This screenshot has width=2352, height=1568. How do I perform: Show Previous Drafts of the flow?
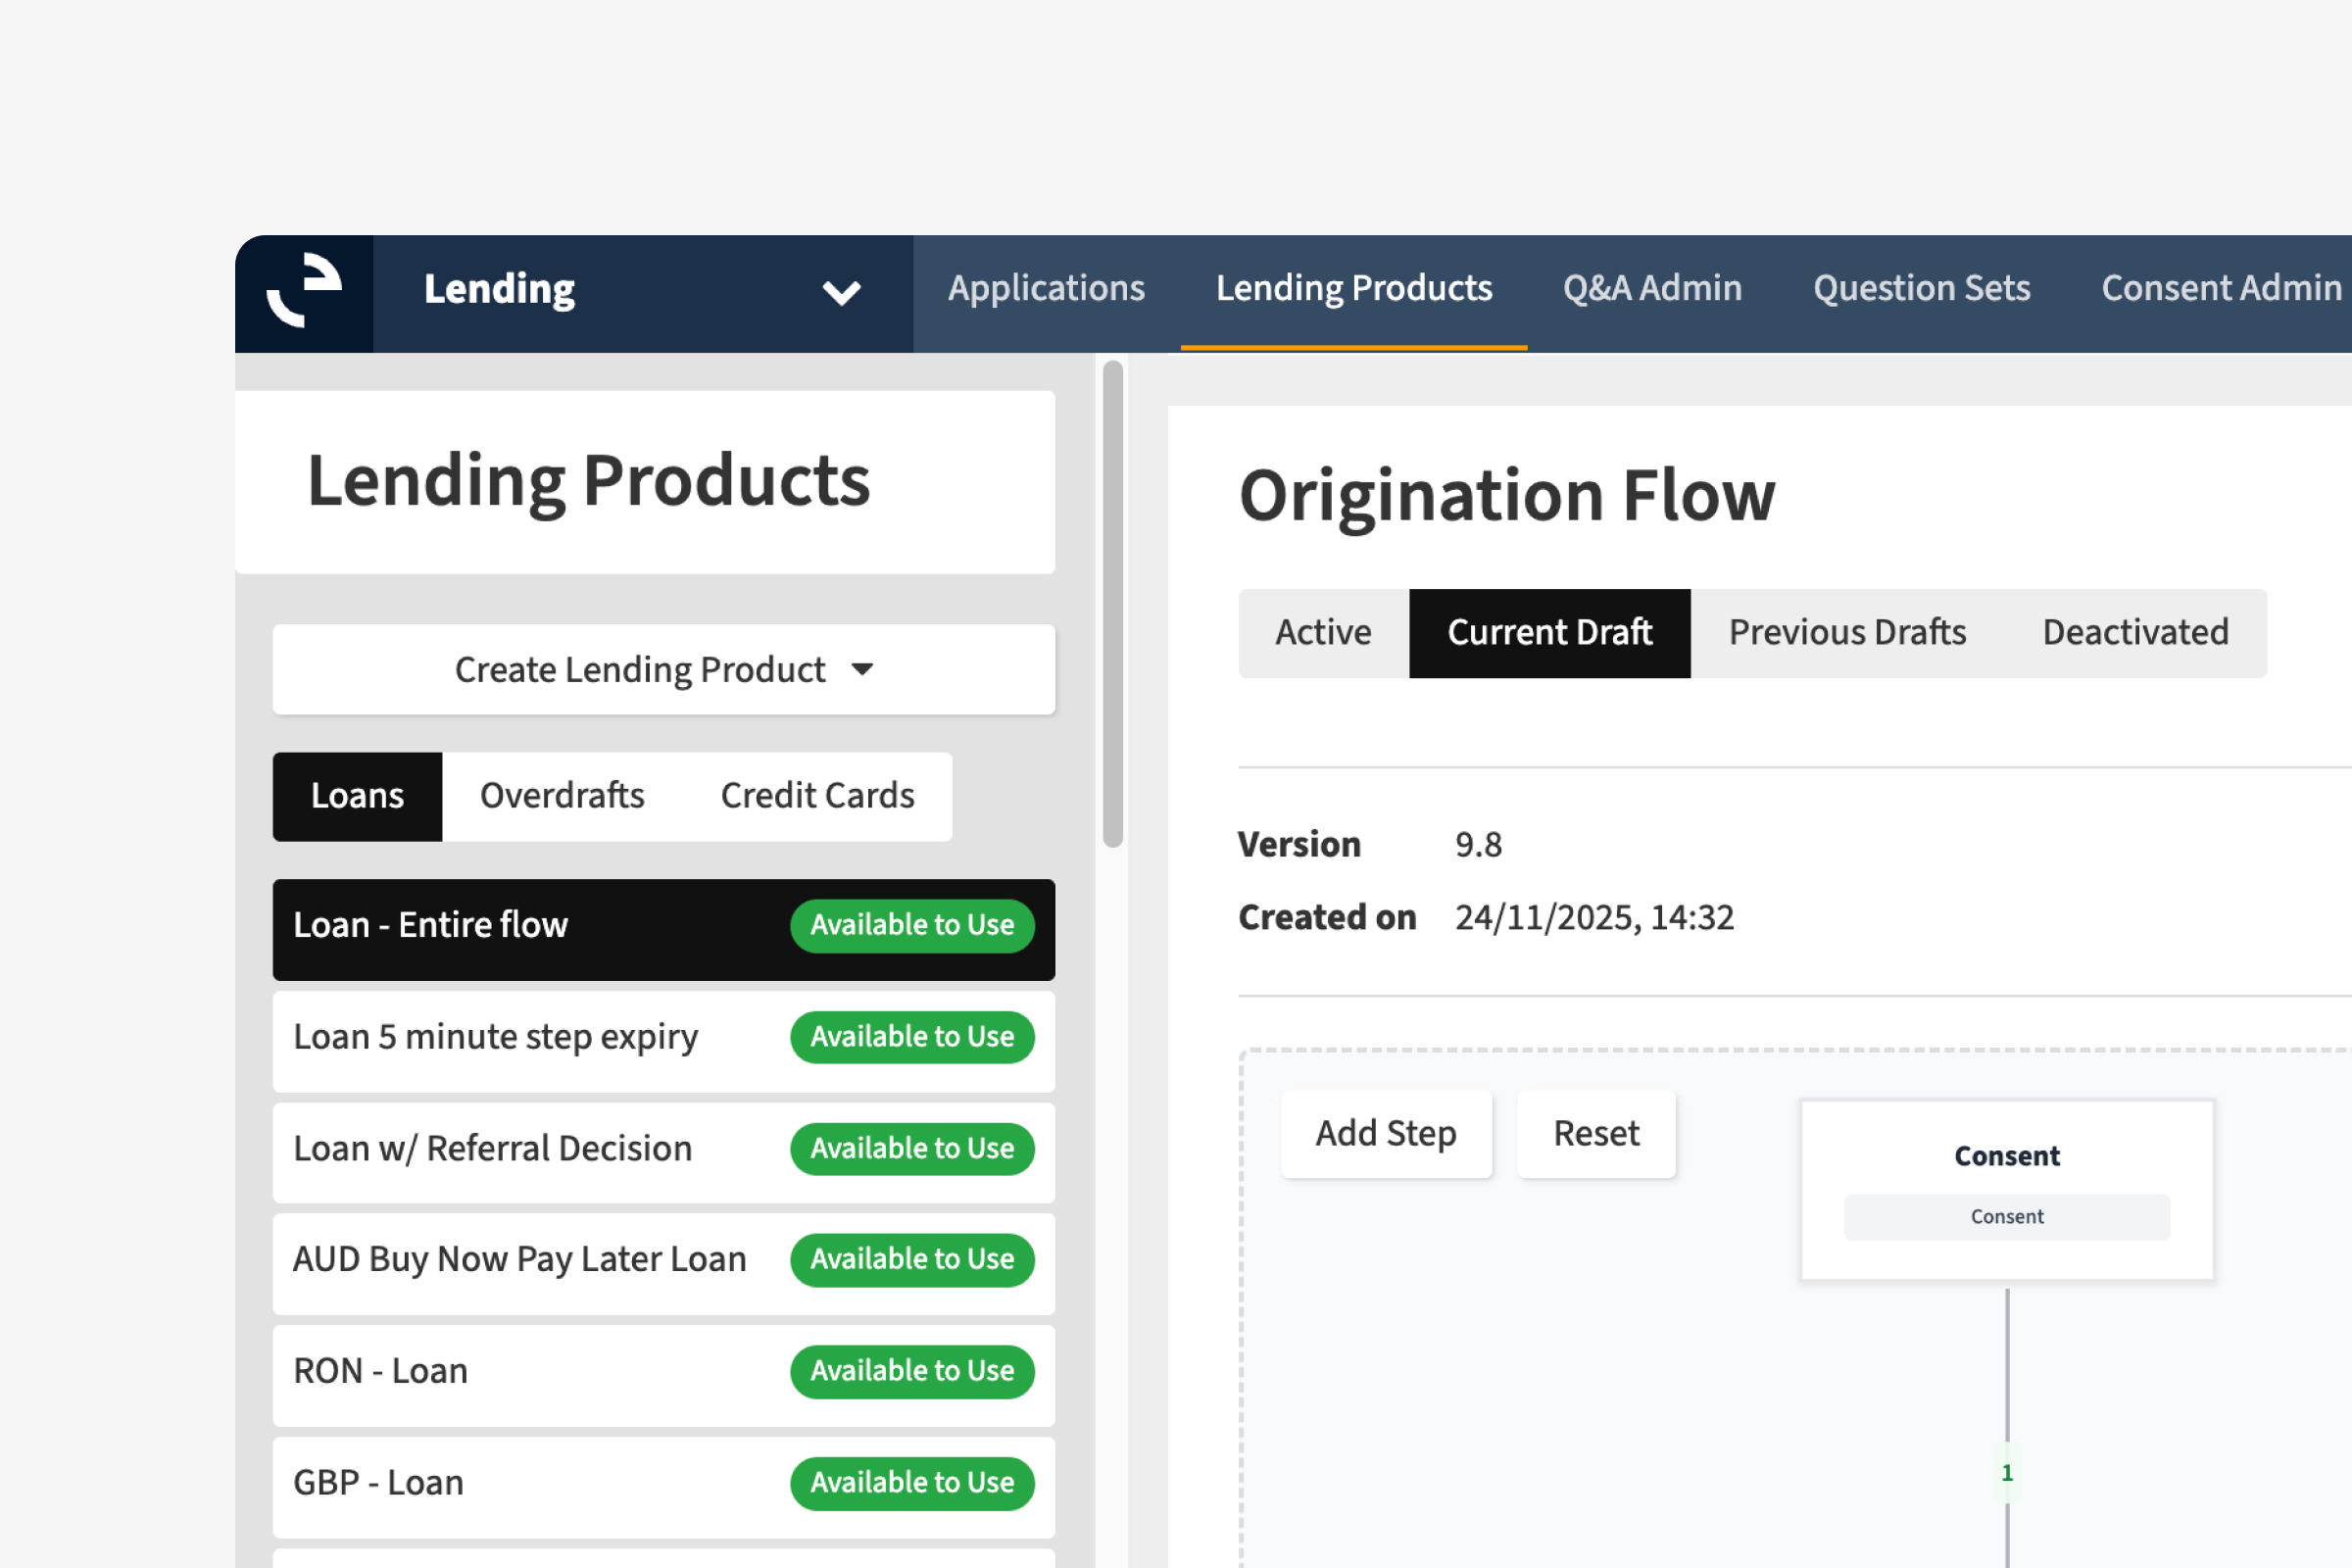pos(1846,633)
